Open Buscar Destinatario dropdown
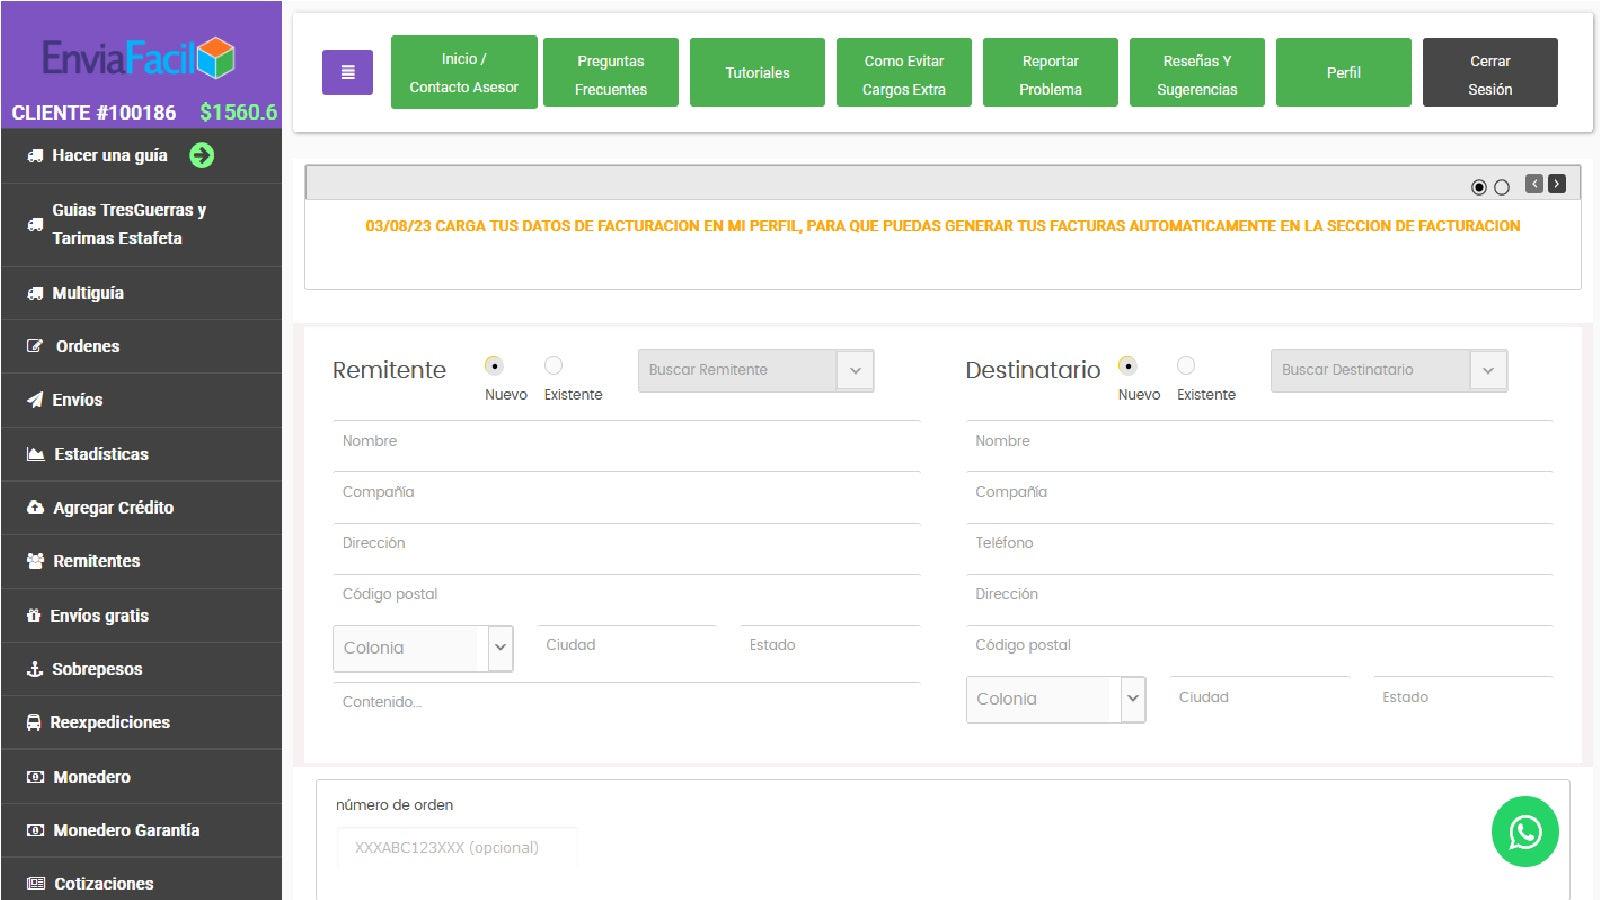The image size is (1600, 900). tap(1389, 370)
